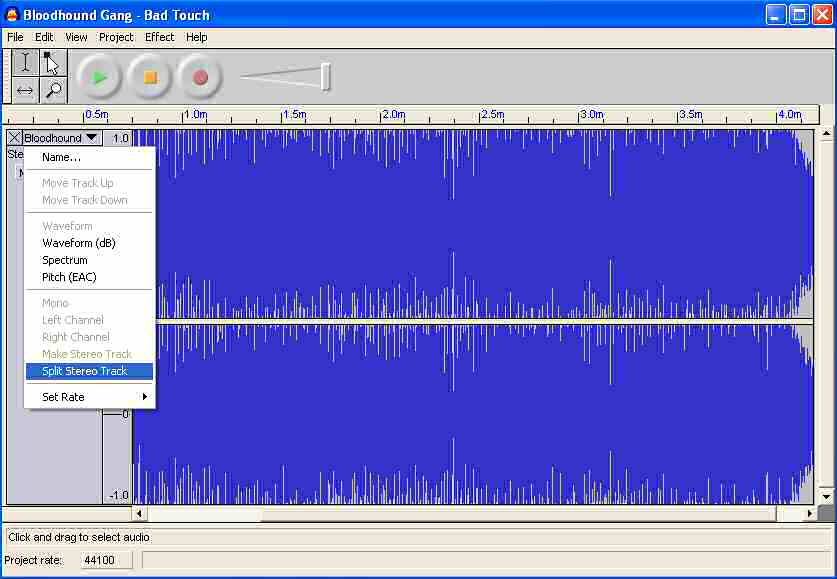
Task: Choose Make Stereo Track
Action: click(90, 354)
